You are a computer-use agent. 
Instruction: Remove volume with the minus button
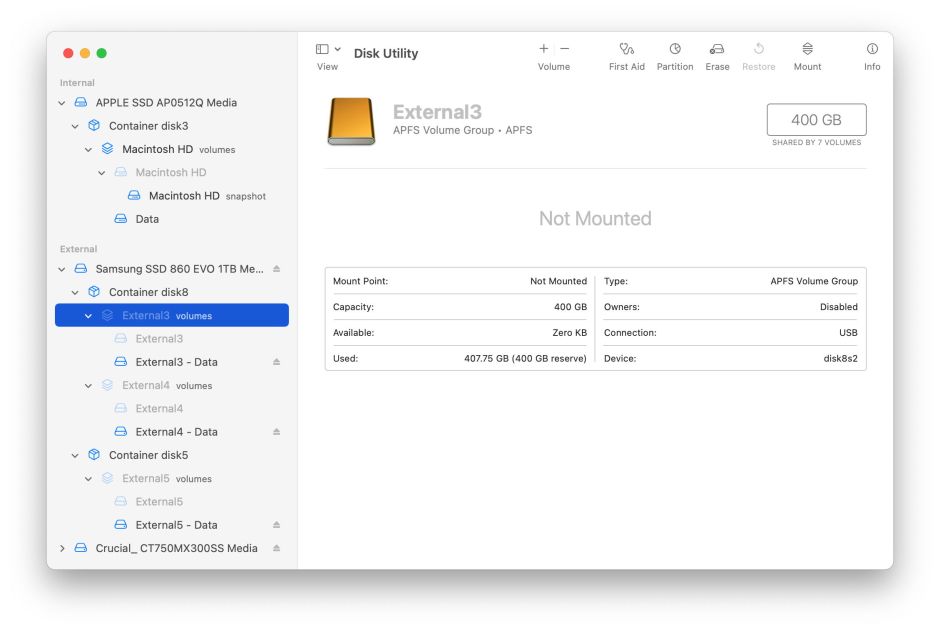tap(565, 49)
